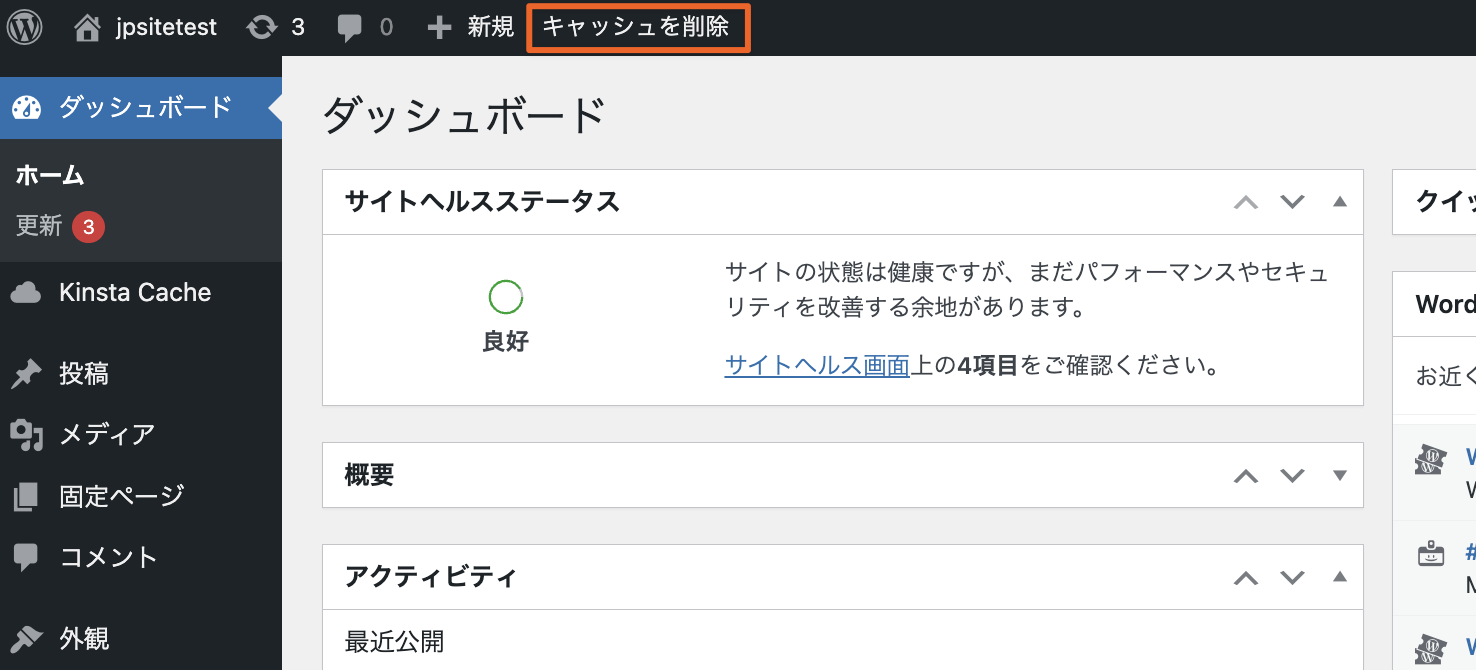Open the jpsitetest site via home icon
The height and width of the screenshot is (670, 1476).
(x=89, y=27)
